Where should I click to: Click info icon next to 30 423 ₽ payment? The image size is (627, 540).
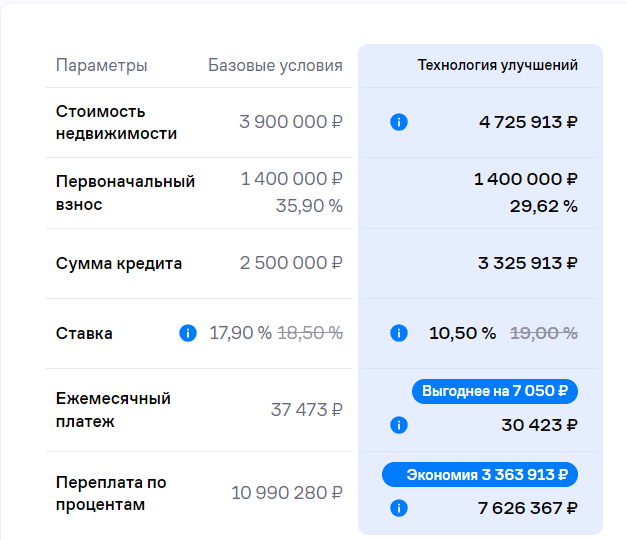pos(398,425)
